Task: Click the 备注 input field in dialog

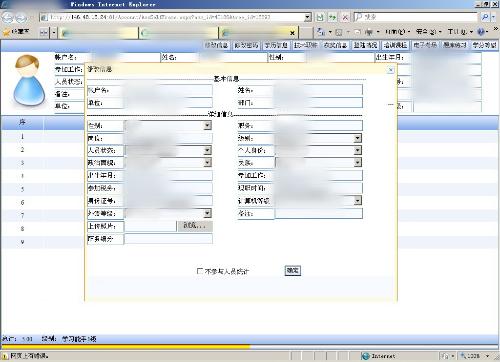Action: [318, 213]
